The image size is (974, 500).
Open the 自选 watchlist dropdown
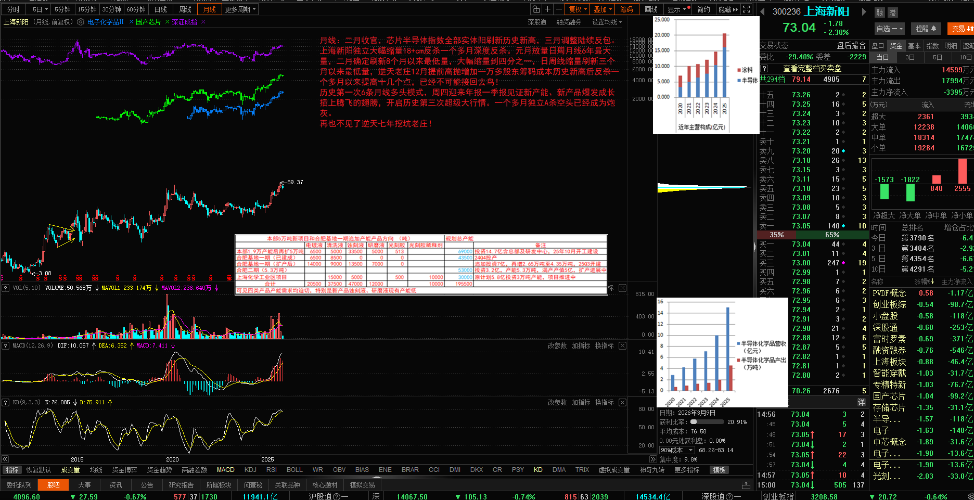pyautogui.click(x=890, y=29)
